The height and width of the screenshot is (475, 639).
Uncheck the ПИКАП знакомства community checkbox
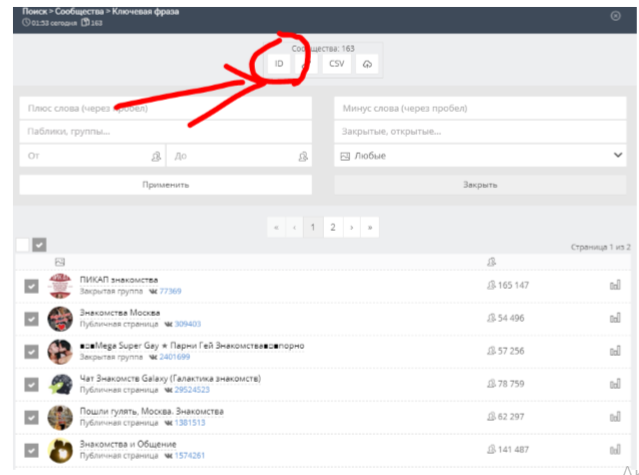tap(32, 287)
